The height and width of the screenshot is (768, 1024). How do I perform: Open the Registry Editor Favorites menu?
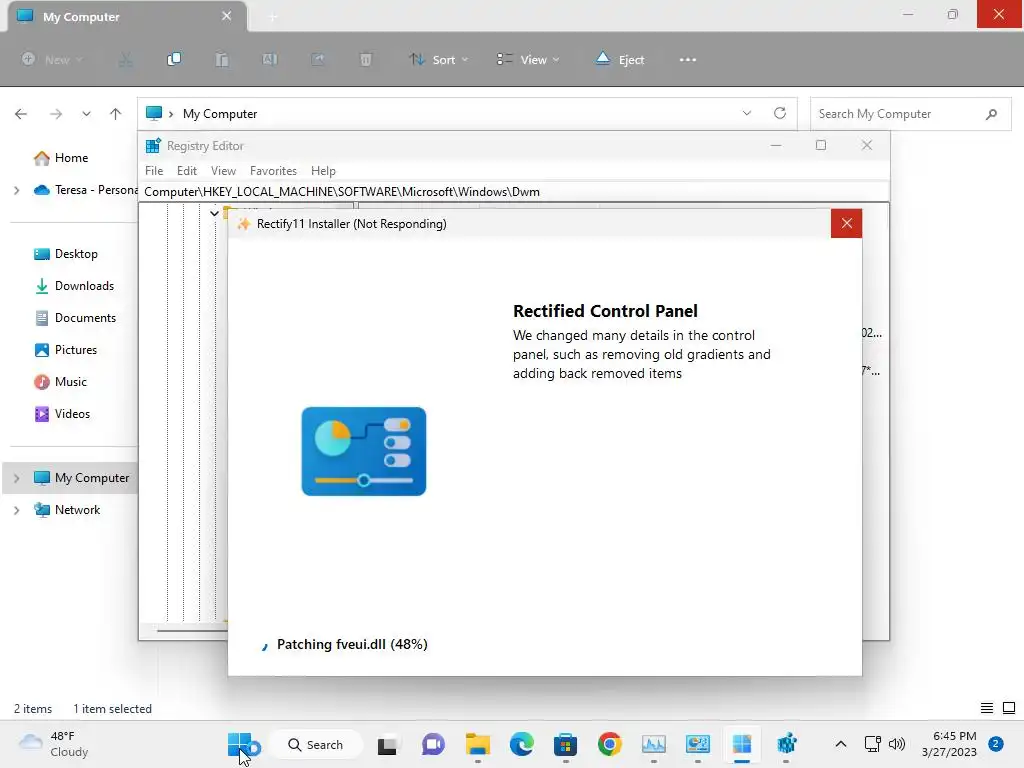tap(273, 170)
